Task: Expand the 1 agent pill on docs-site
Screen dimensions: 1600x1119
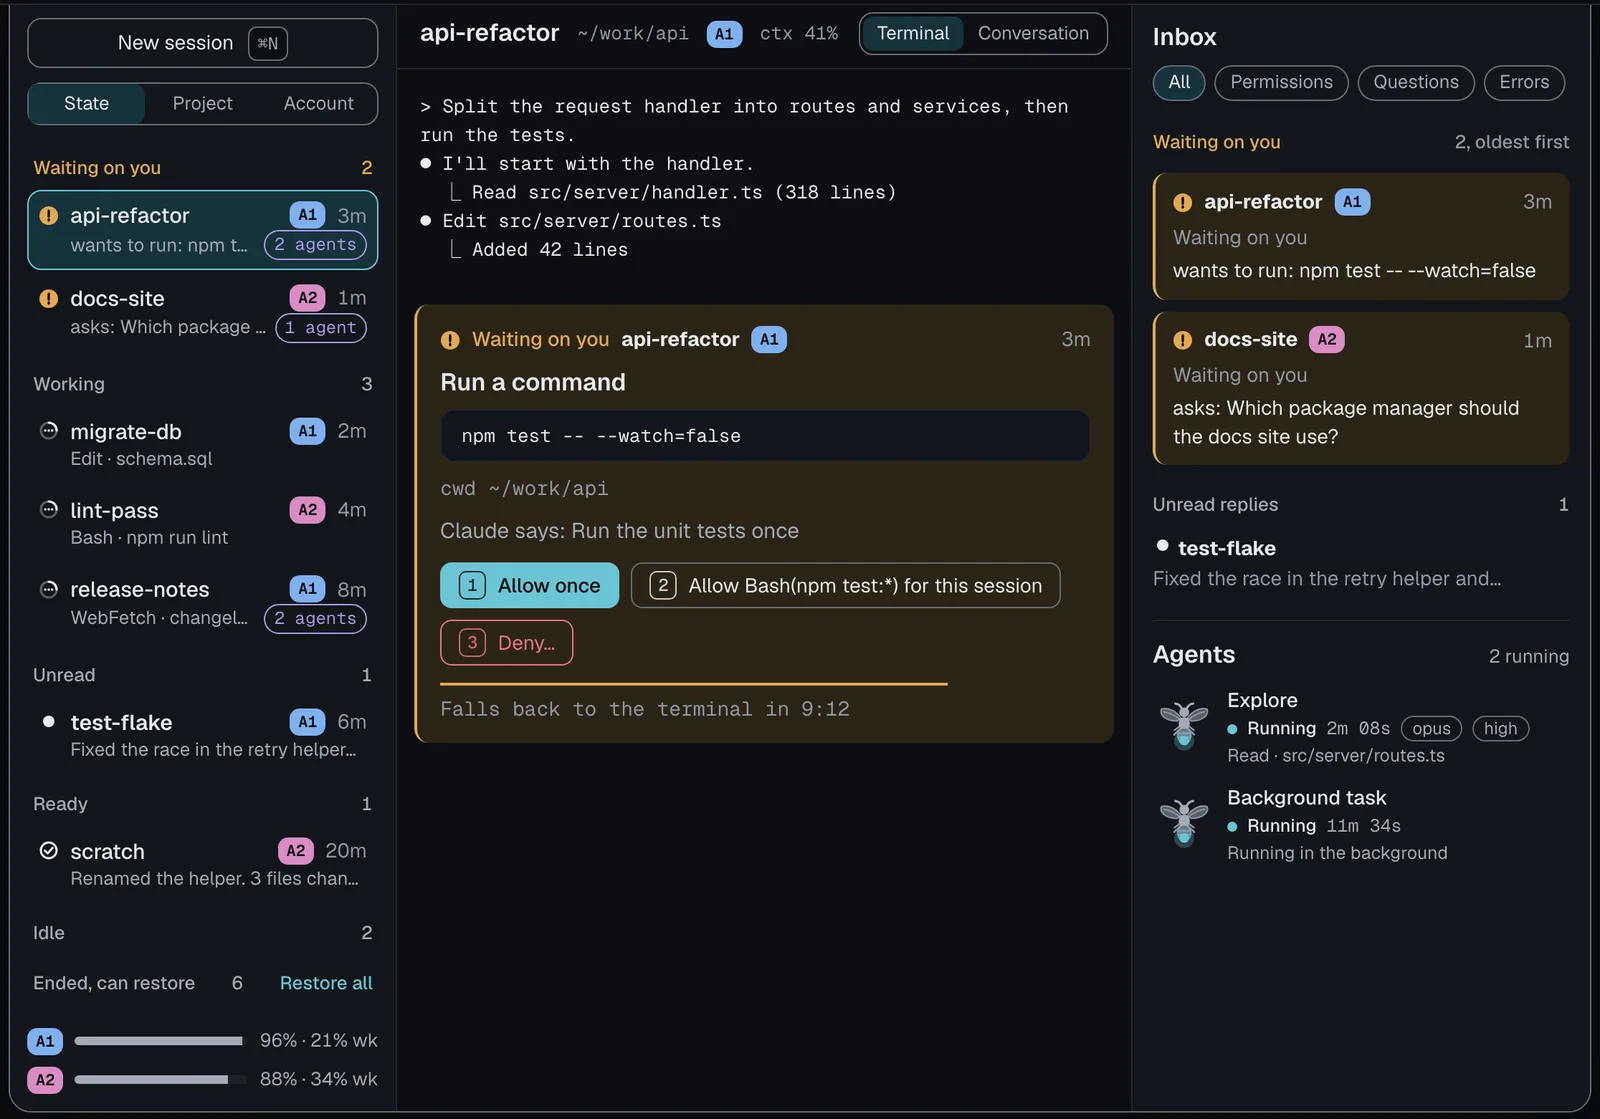Action: (321, 328)
